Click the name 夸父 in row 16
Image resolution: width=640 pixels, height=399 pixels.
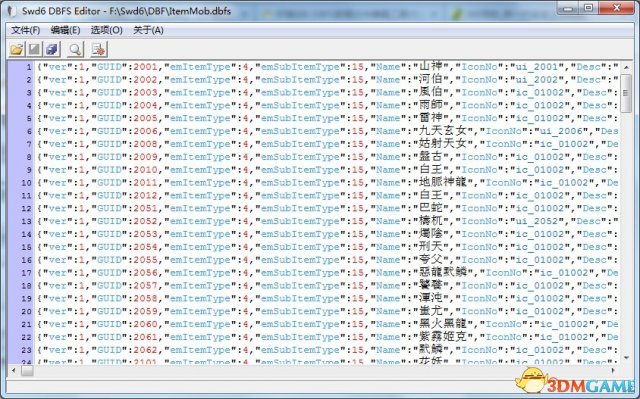pos(431,260)
